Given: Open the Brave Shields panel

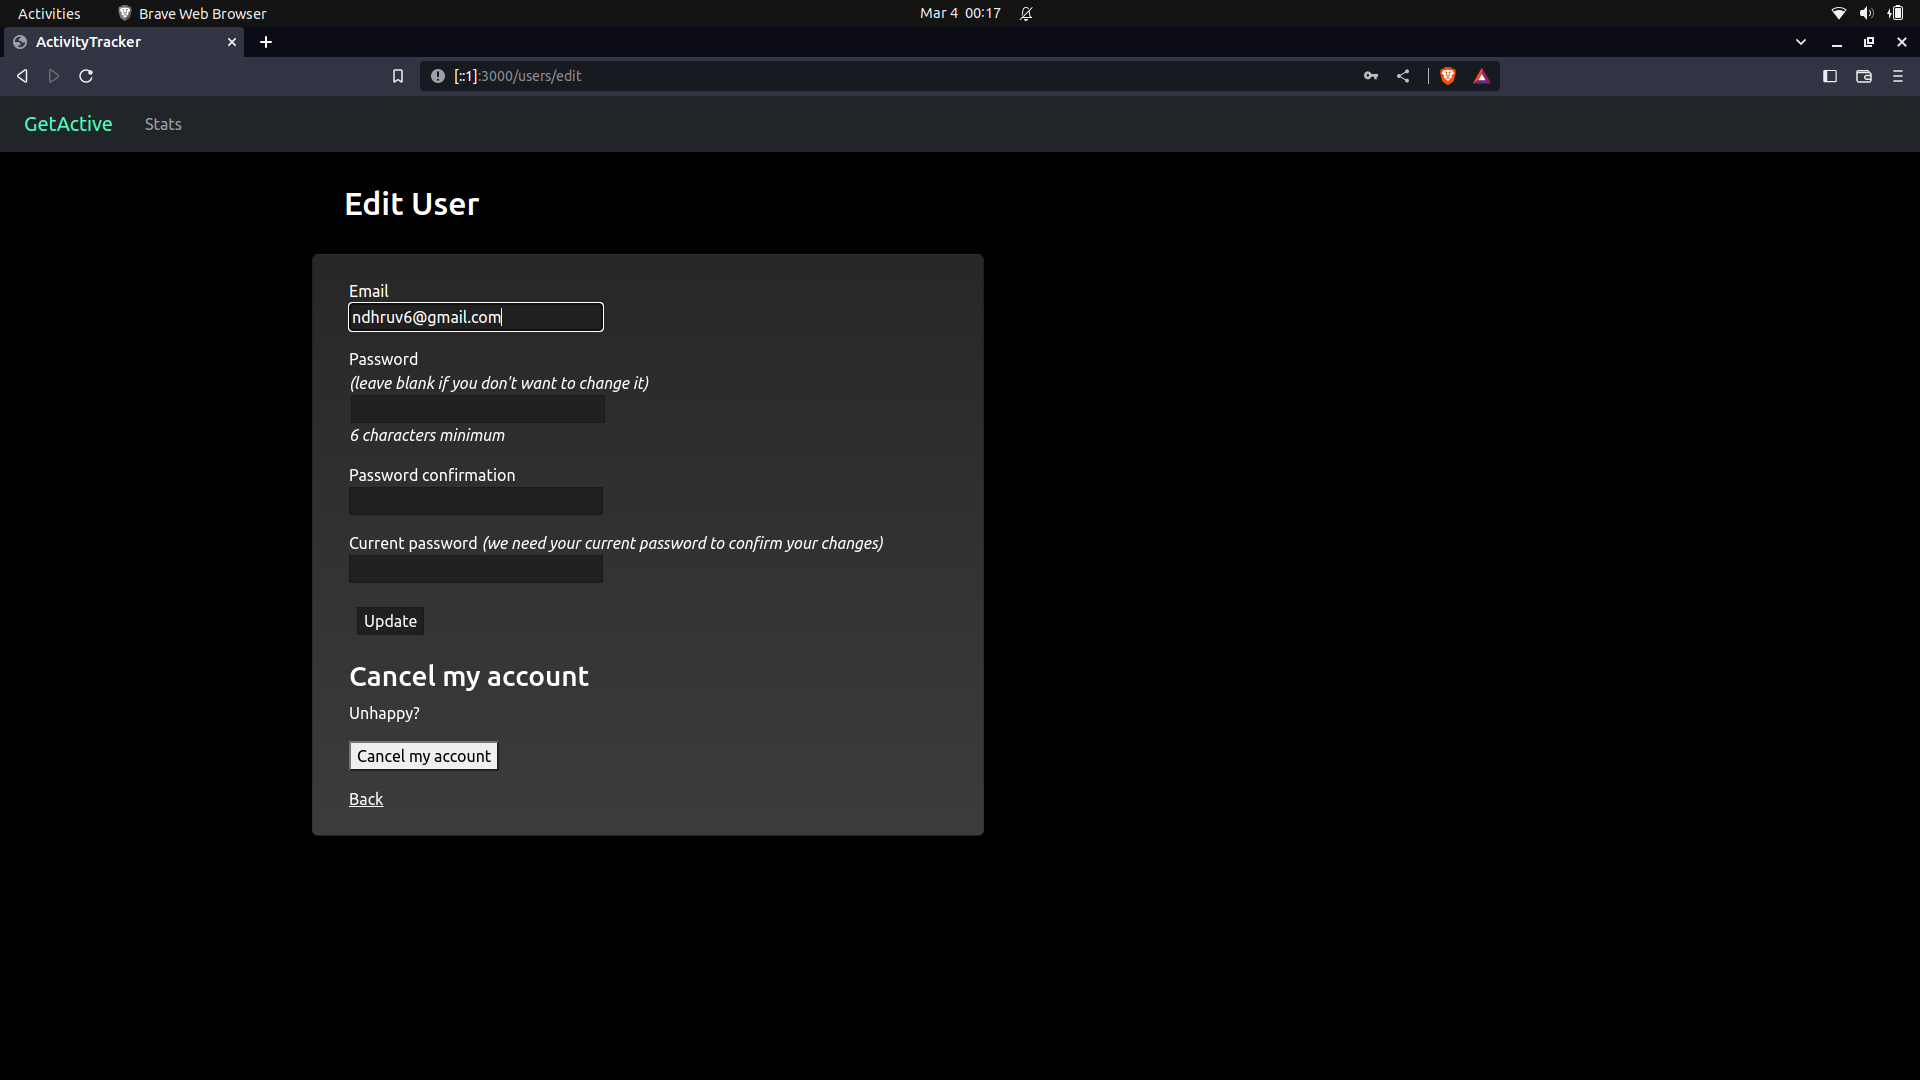Looking at the screenshot, I should [x=1447, y=75].
